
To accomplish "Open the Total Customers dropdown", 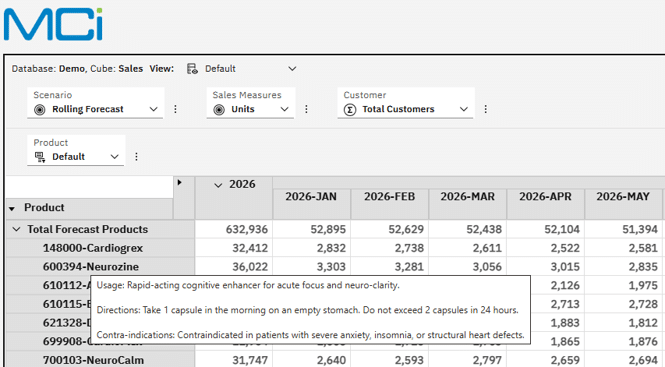I will (464, 109).
